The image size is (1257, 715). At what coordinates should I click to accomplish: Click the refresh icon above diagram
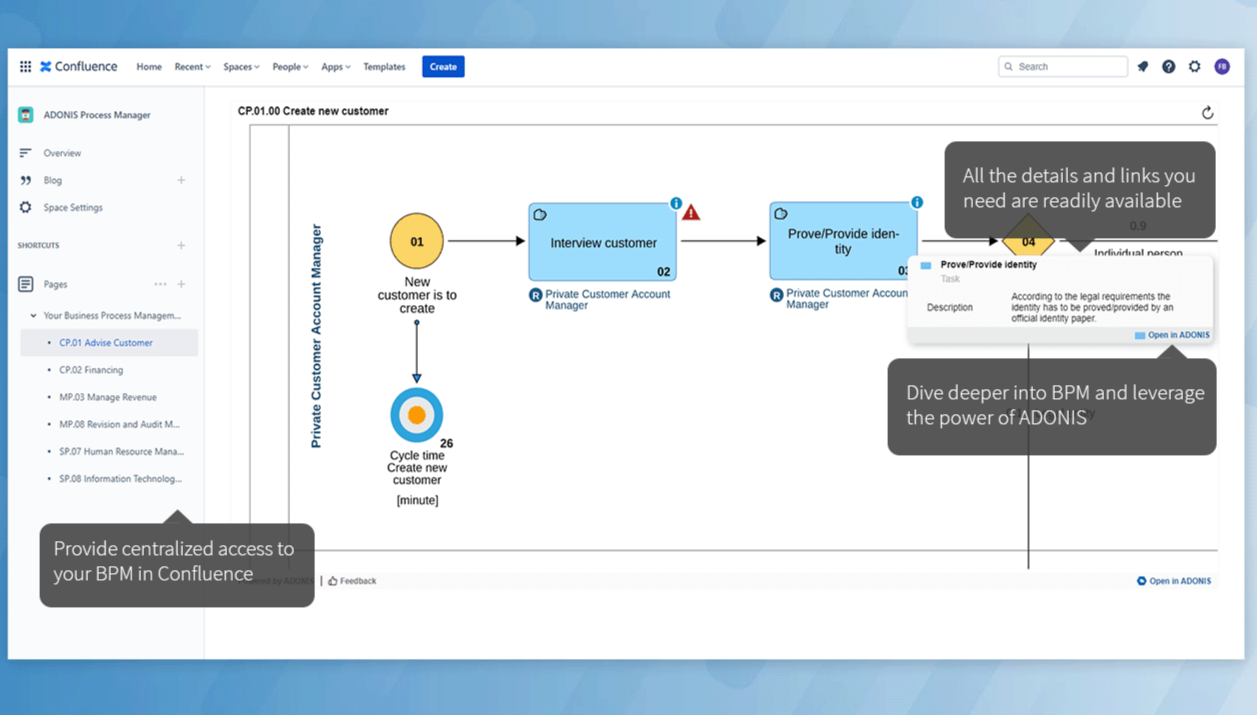pyautogui.click(x=1207, y=113)
